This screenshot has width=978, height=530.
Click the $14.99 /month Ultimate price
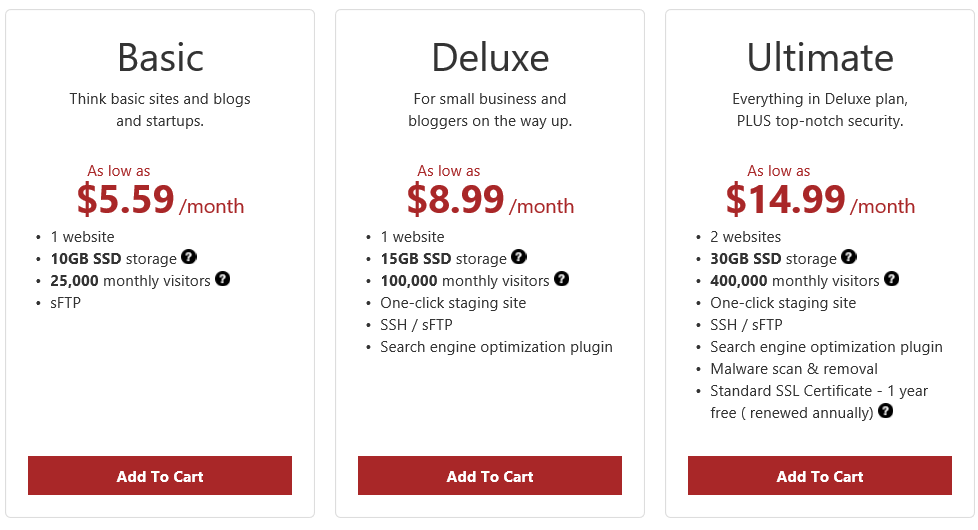point(820,200)
